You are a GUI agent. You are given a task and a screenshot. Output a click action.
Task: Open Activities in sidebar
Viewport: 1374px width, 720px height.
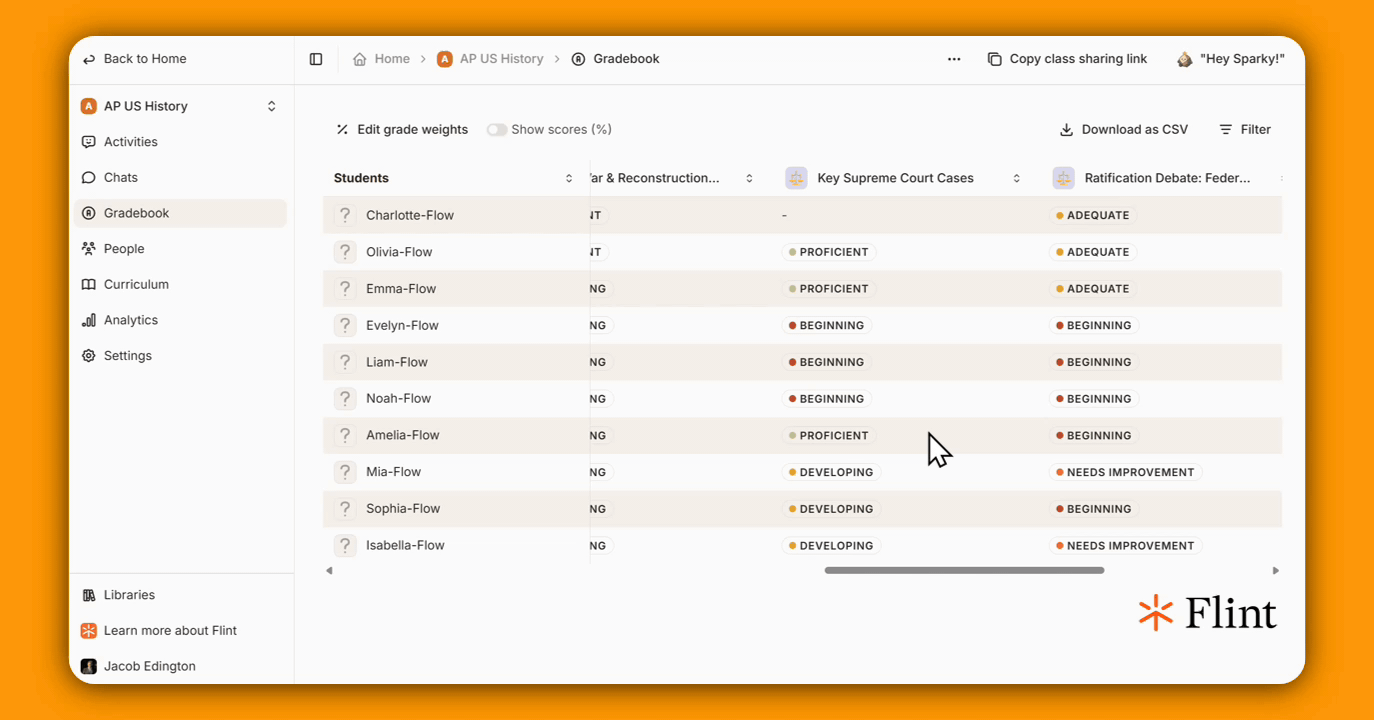coord(180,142)
